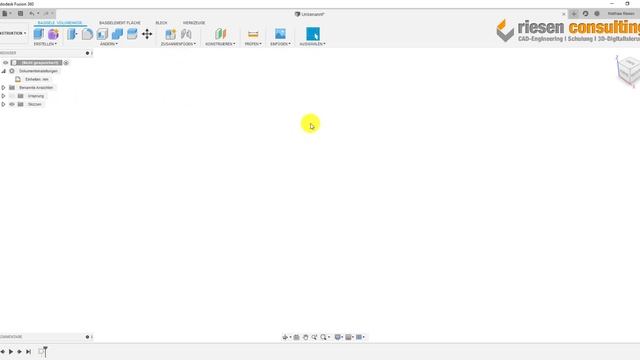Click the Save icon in top bar
Screen dimensions: 640x360
click(20, 13)
